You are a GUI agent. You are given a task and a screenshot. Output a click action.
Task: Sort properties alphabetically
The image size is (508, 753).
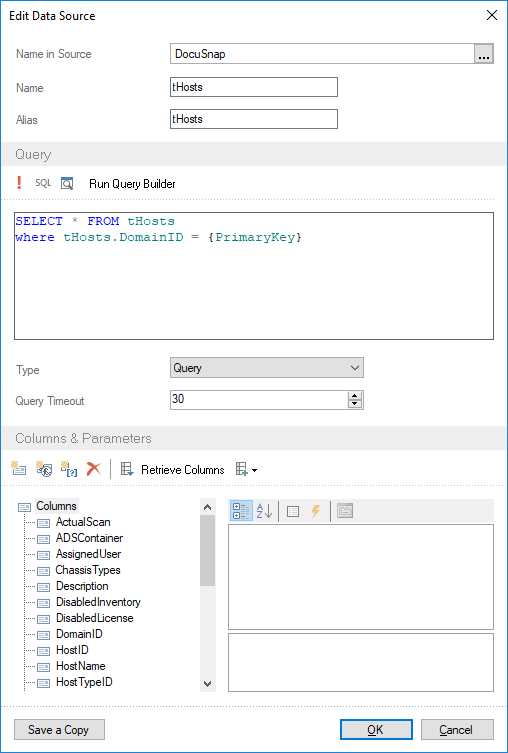(265, 511)
